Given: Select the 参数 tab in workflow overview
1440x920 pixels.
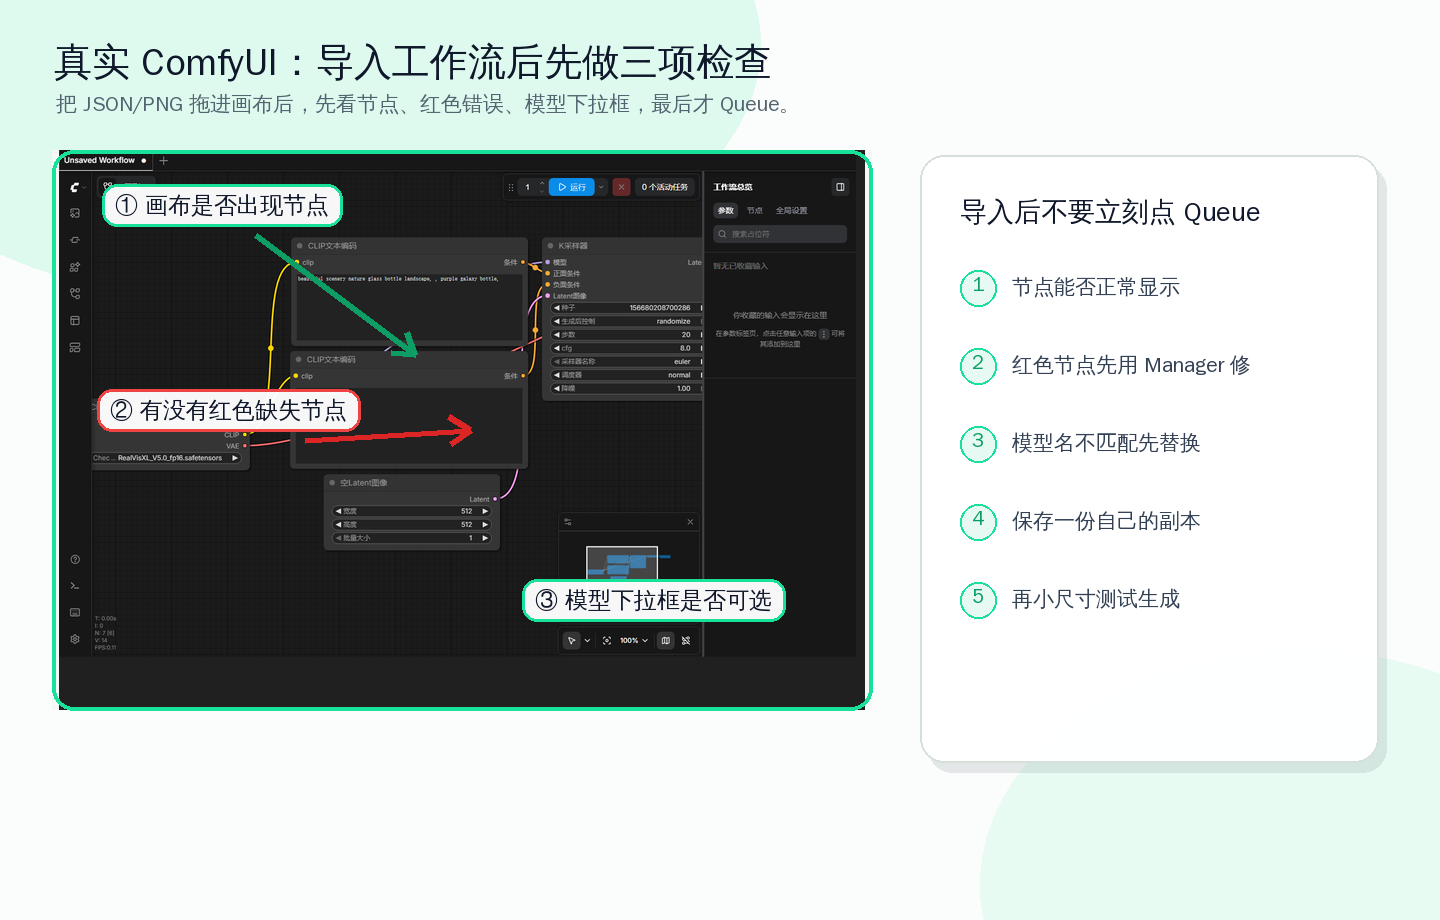Looking at the screenshot, I should pyautogui.click(x=725, y=210).
